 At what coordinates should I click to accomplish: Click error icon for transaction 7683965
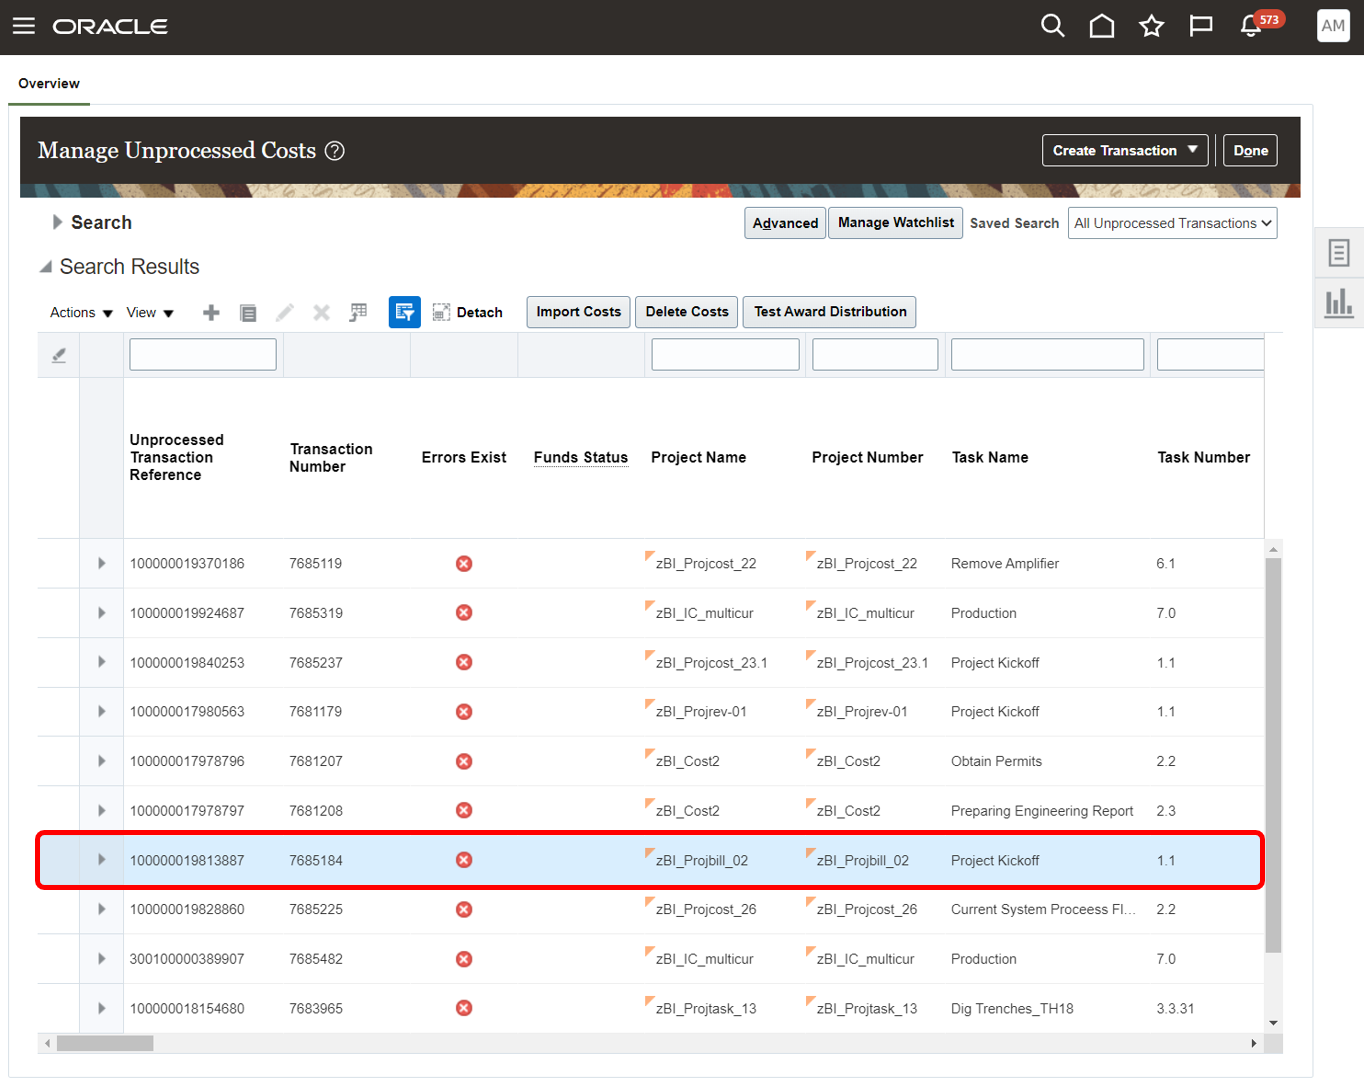pyautogui.click(x=464, y=1008)
